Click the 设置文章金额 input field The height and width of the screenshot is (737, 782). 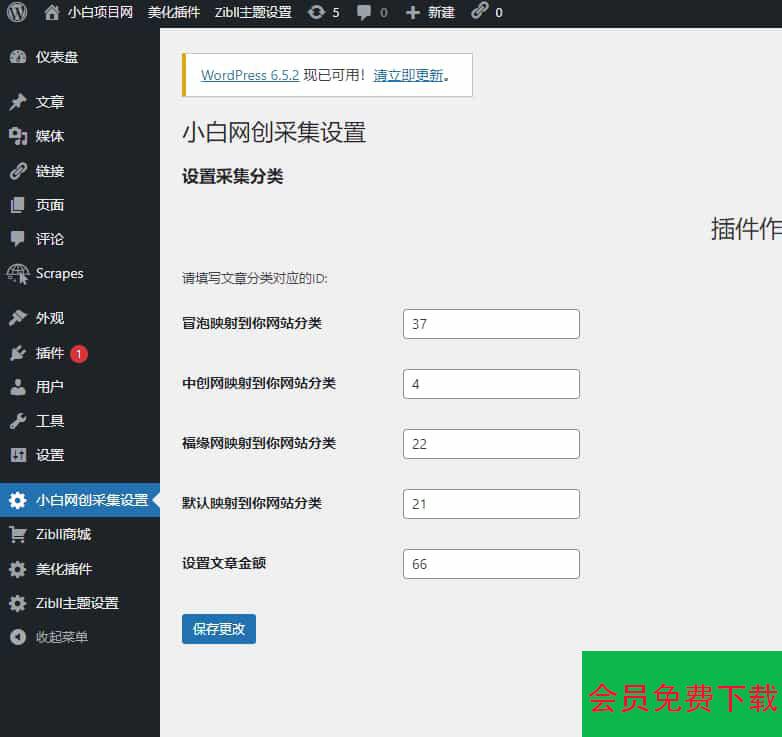(491, 564)
